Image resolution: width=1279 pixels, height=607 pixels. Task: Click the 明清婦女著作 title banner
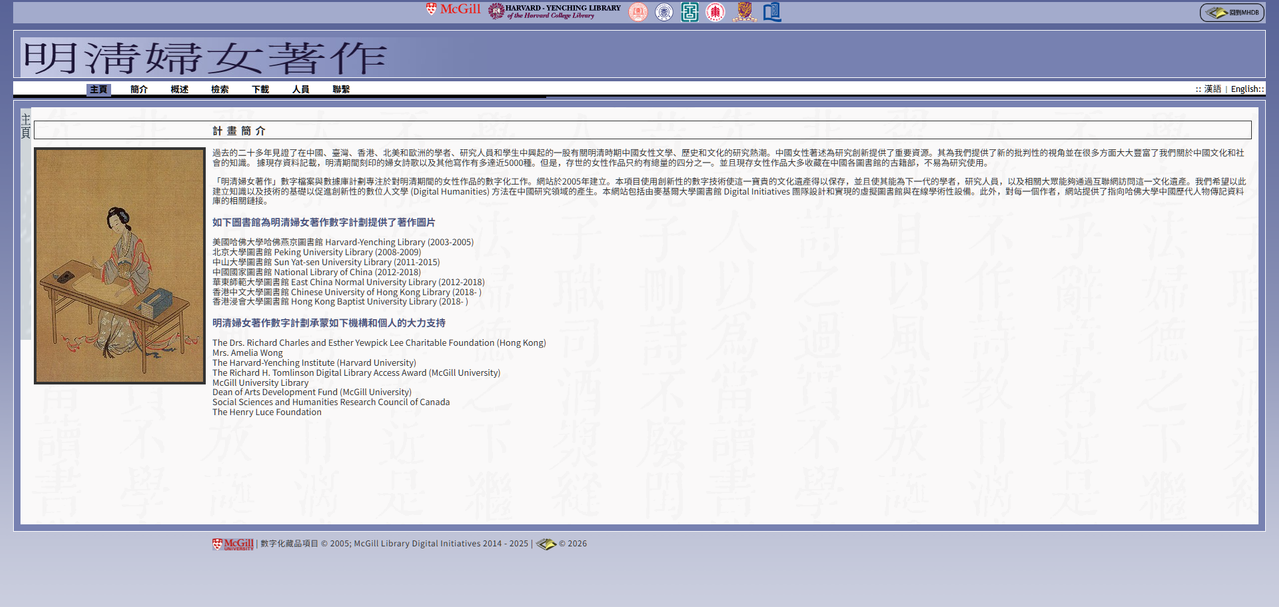coord(204,58)
